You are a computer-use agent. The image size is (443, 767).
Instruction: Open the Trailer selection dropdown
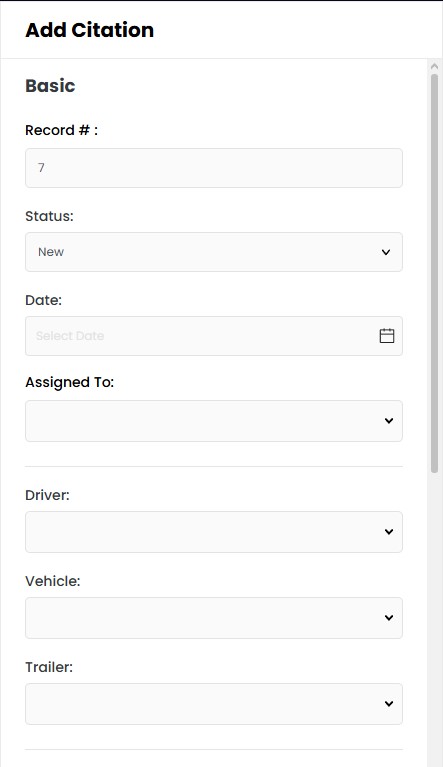(x=214, y=704)
